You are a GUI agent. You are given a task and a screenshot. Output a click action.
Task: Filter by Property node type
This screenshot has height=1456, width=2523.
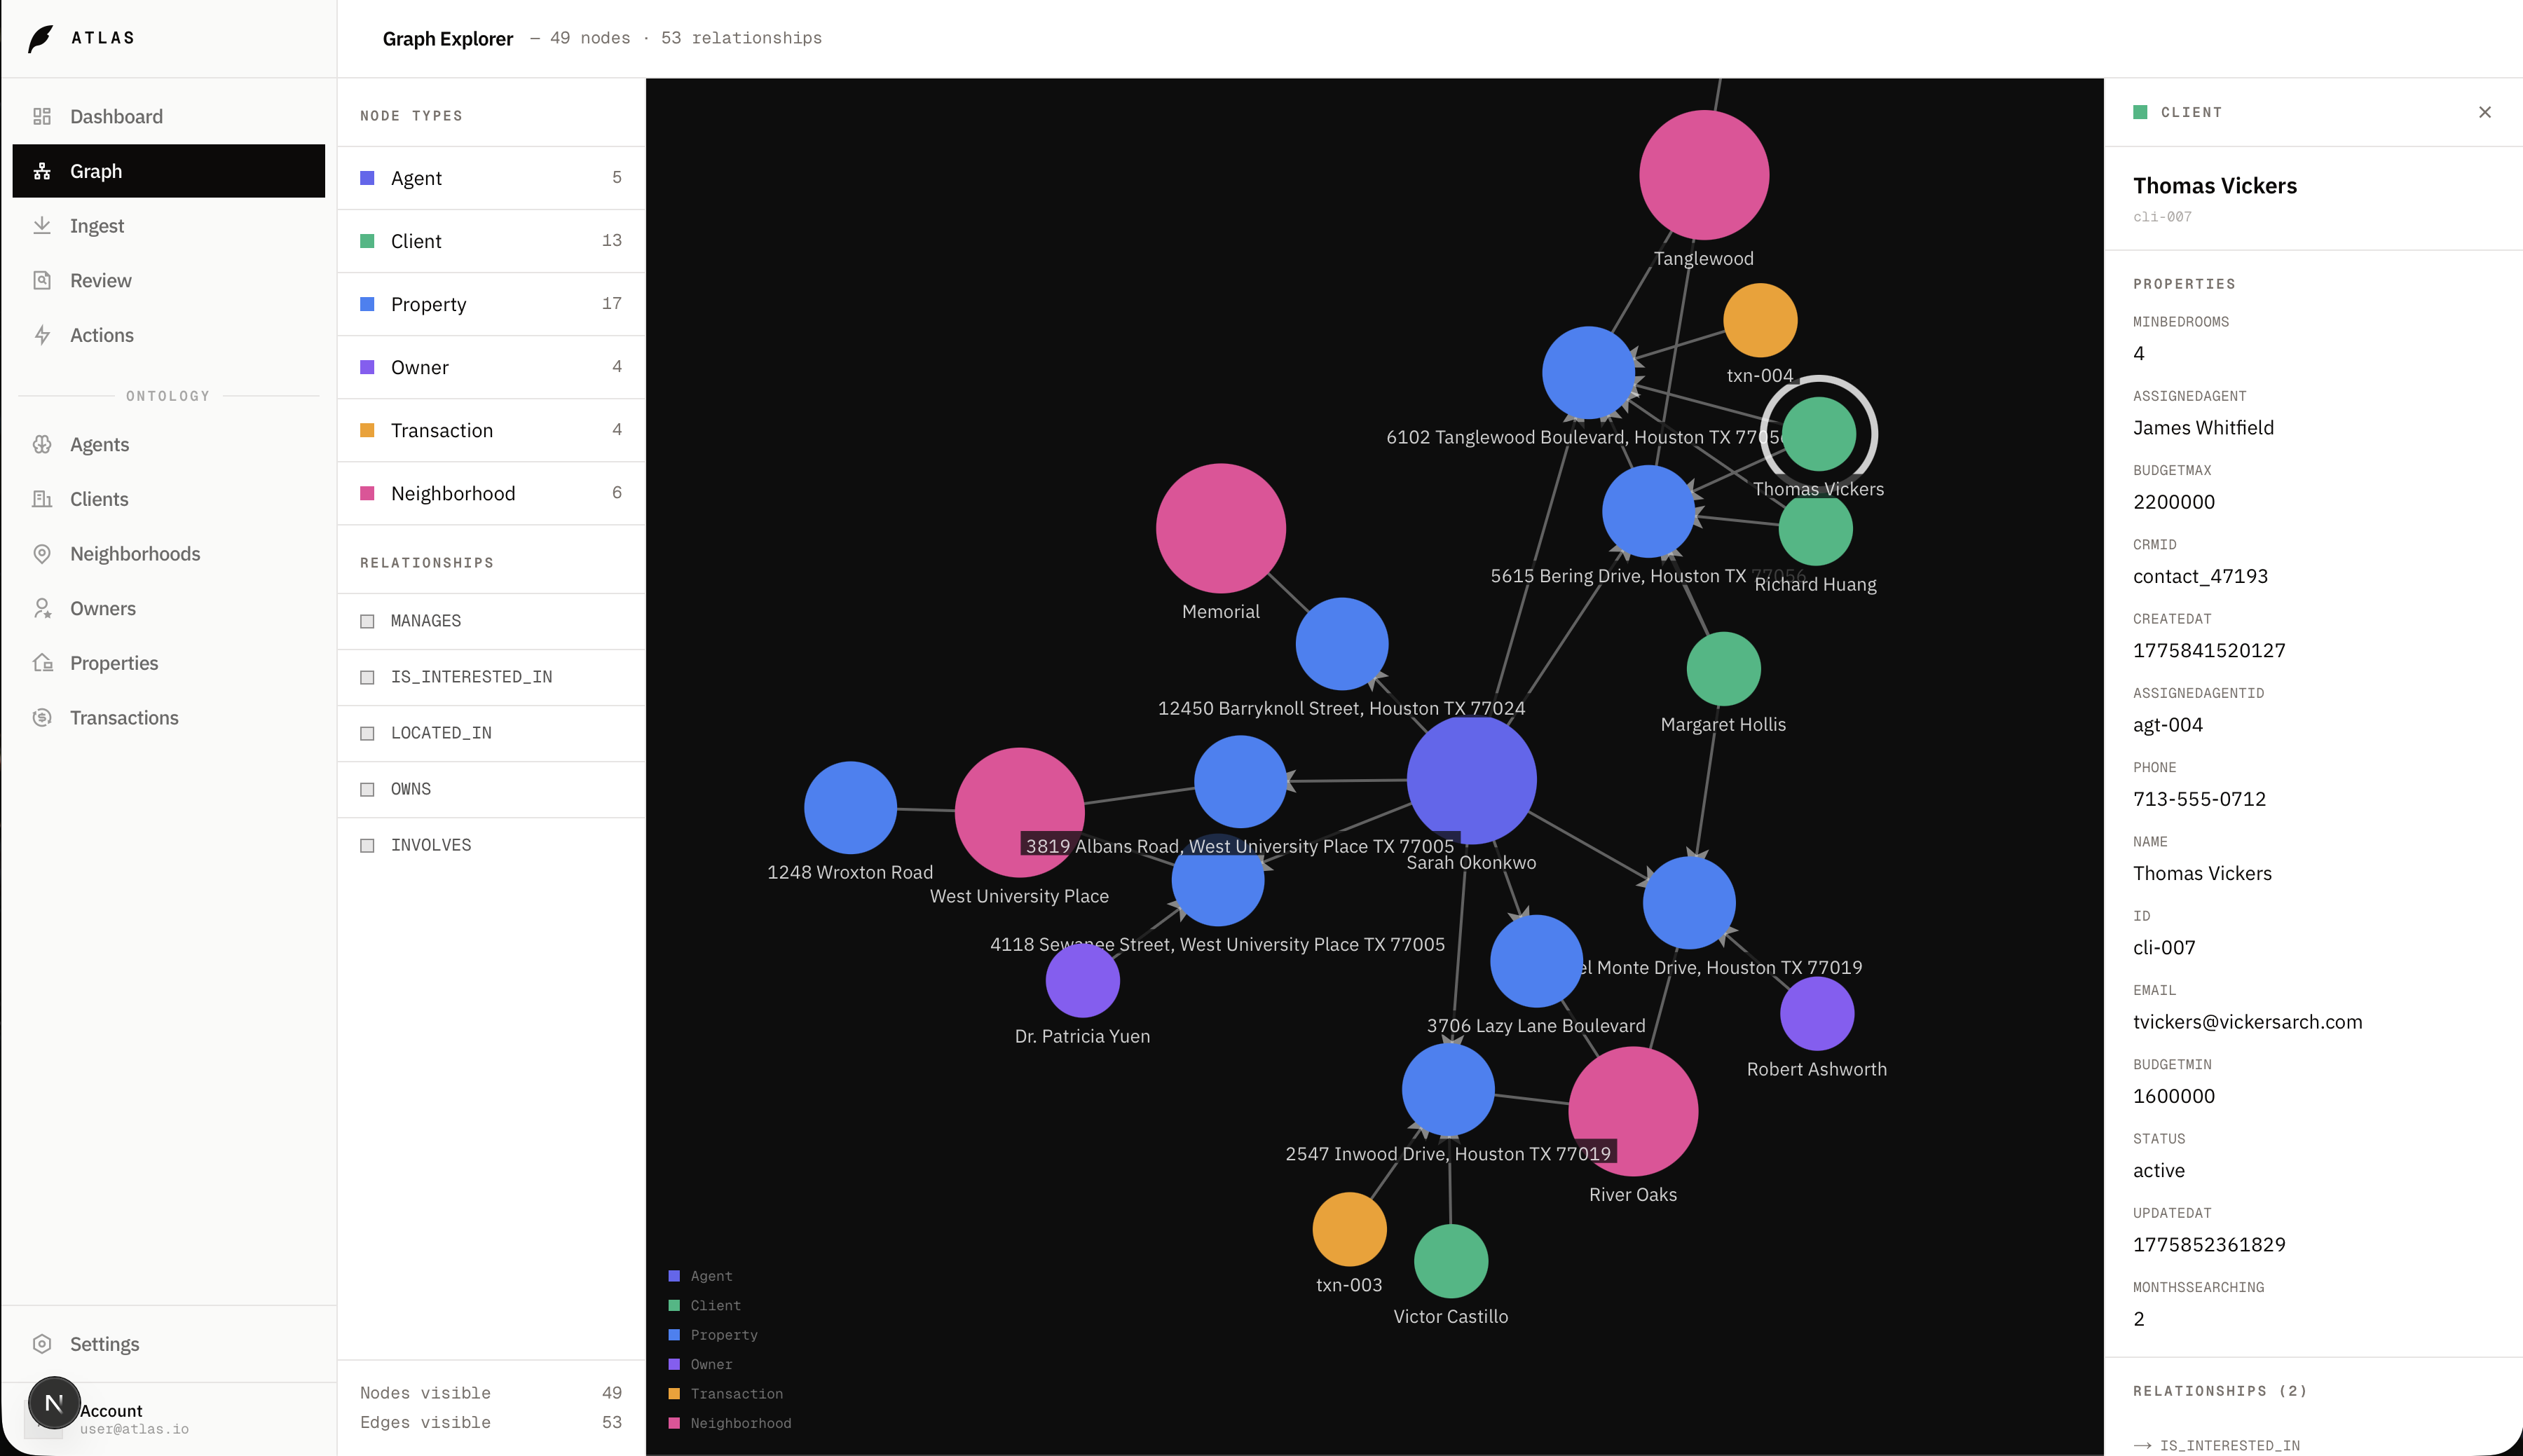[x=491, y=304]
